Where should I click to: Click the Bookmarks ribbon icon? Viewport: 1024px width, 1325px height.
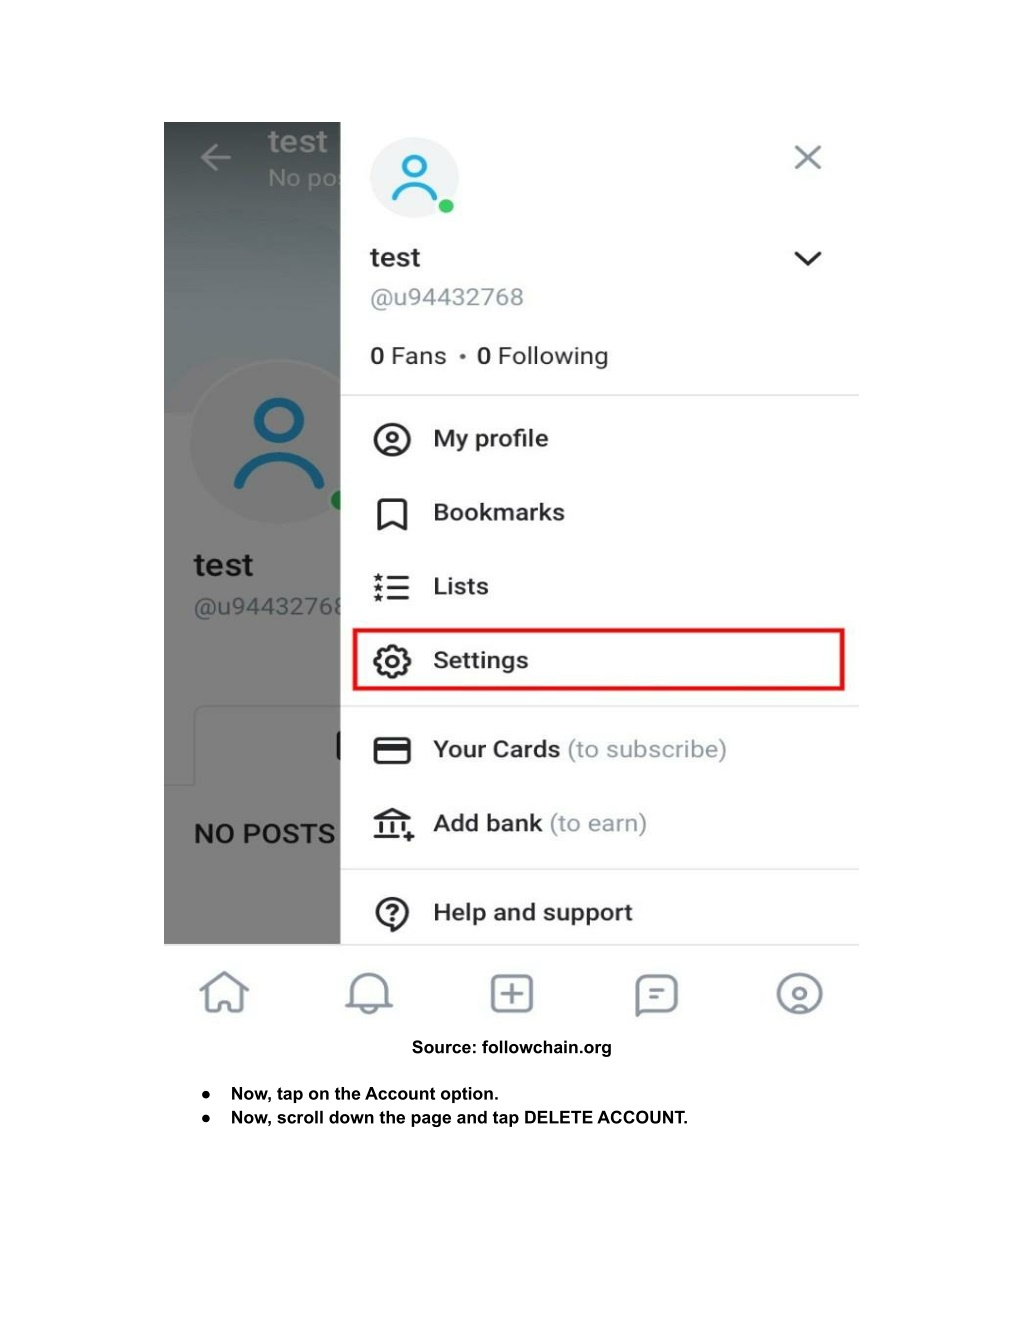392,514
